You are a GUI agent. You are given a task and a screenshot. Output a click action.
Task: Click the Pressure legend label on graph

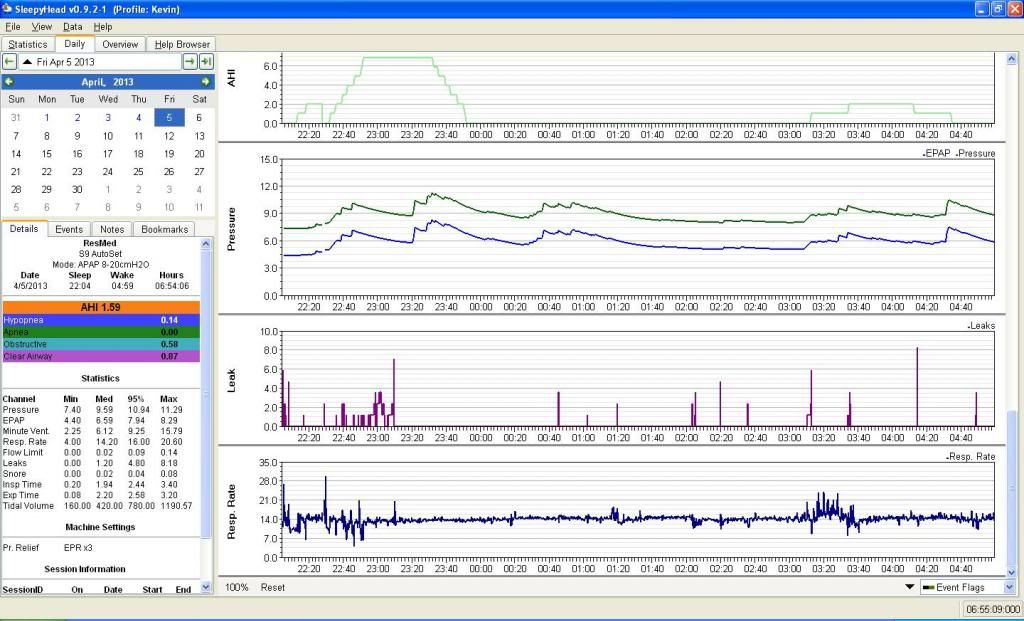977,153
